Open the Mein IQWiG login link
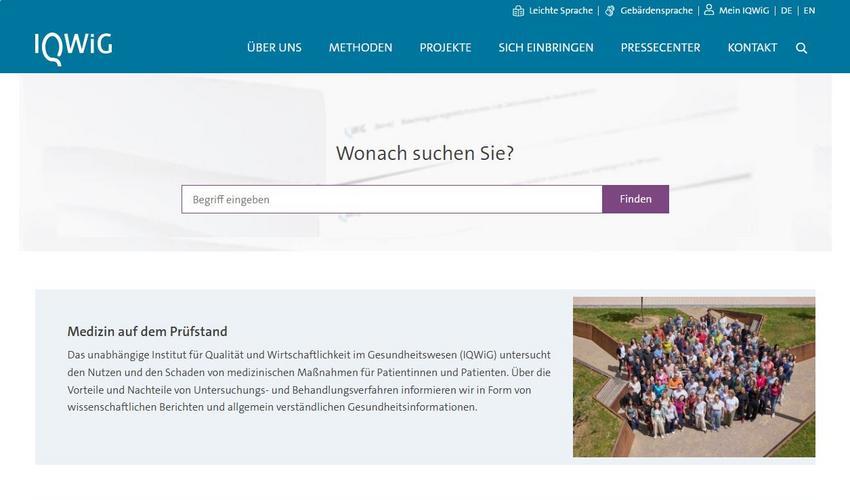 tap(744, 10)
